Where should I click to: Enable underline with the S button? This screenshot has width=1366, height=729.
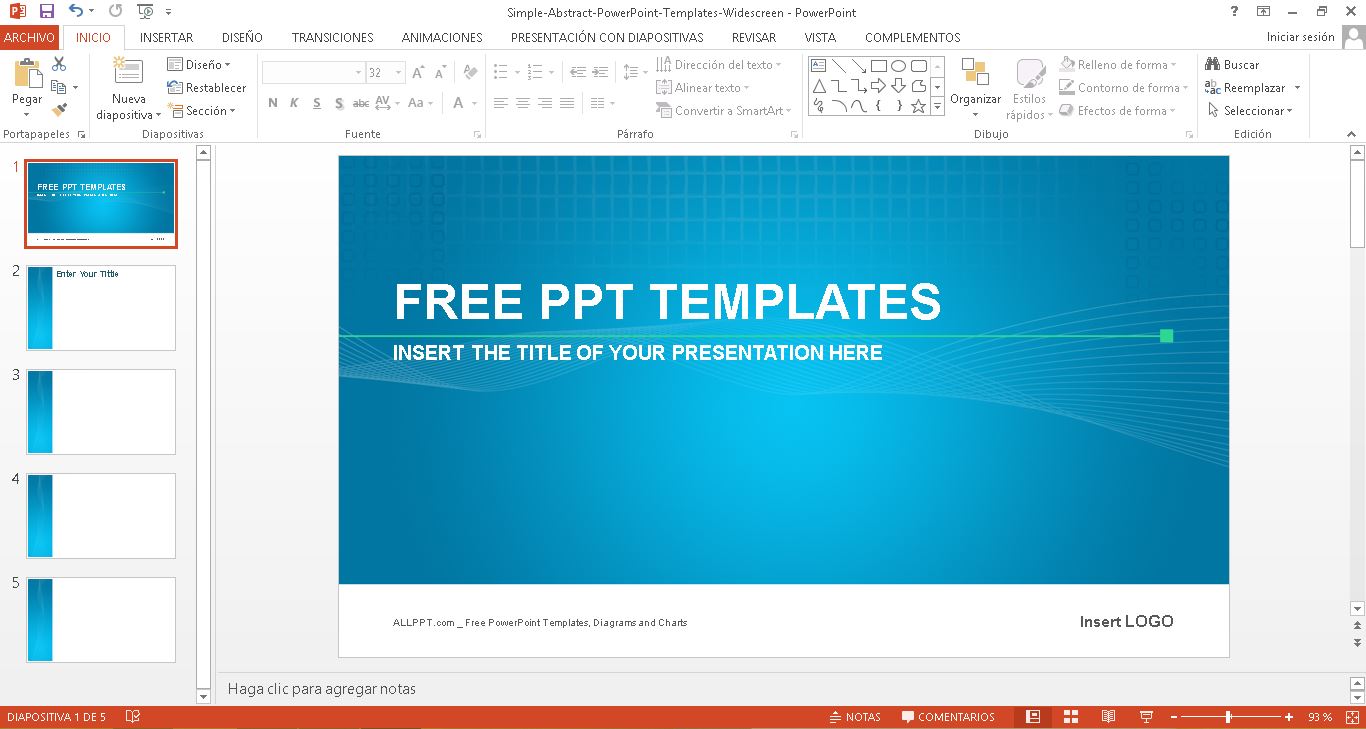coord(316,103)
